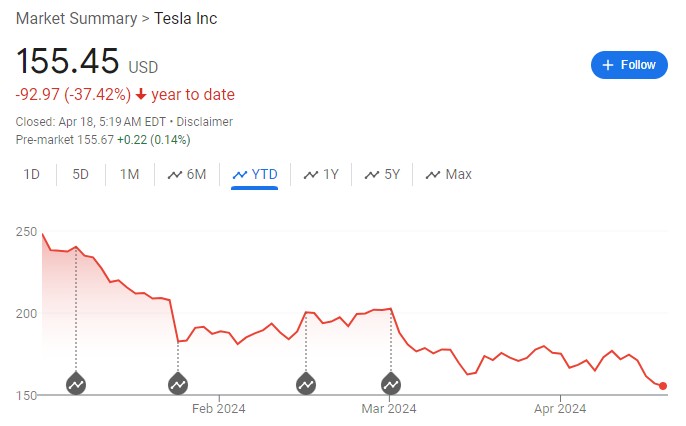Click the plus icon on the Follow button

(608, 65)
